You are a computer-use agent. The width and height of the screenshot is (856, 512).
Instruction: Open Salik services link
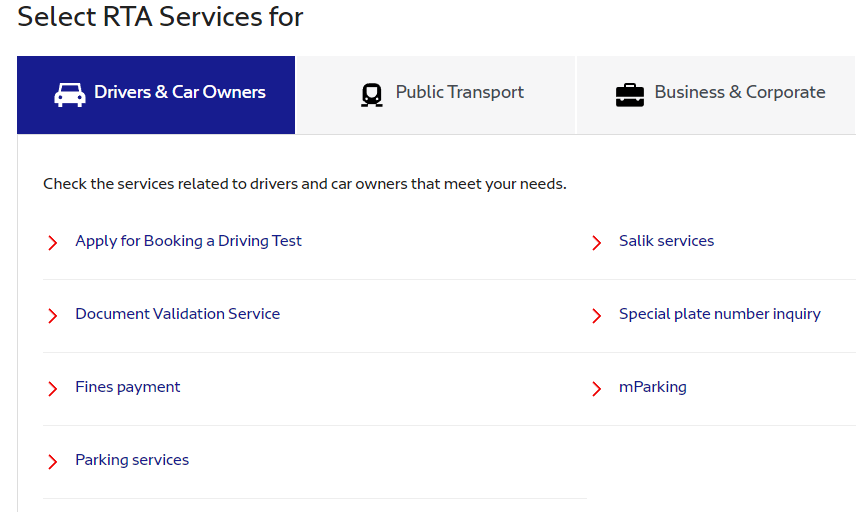pos(667,241)
